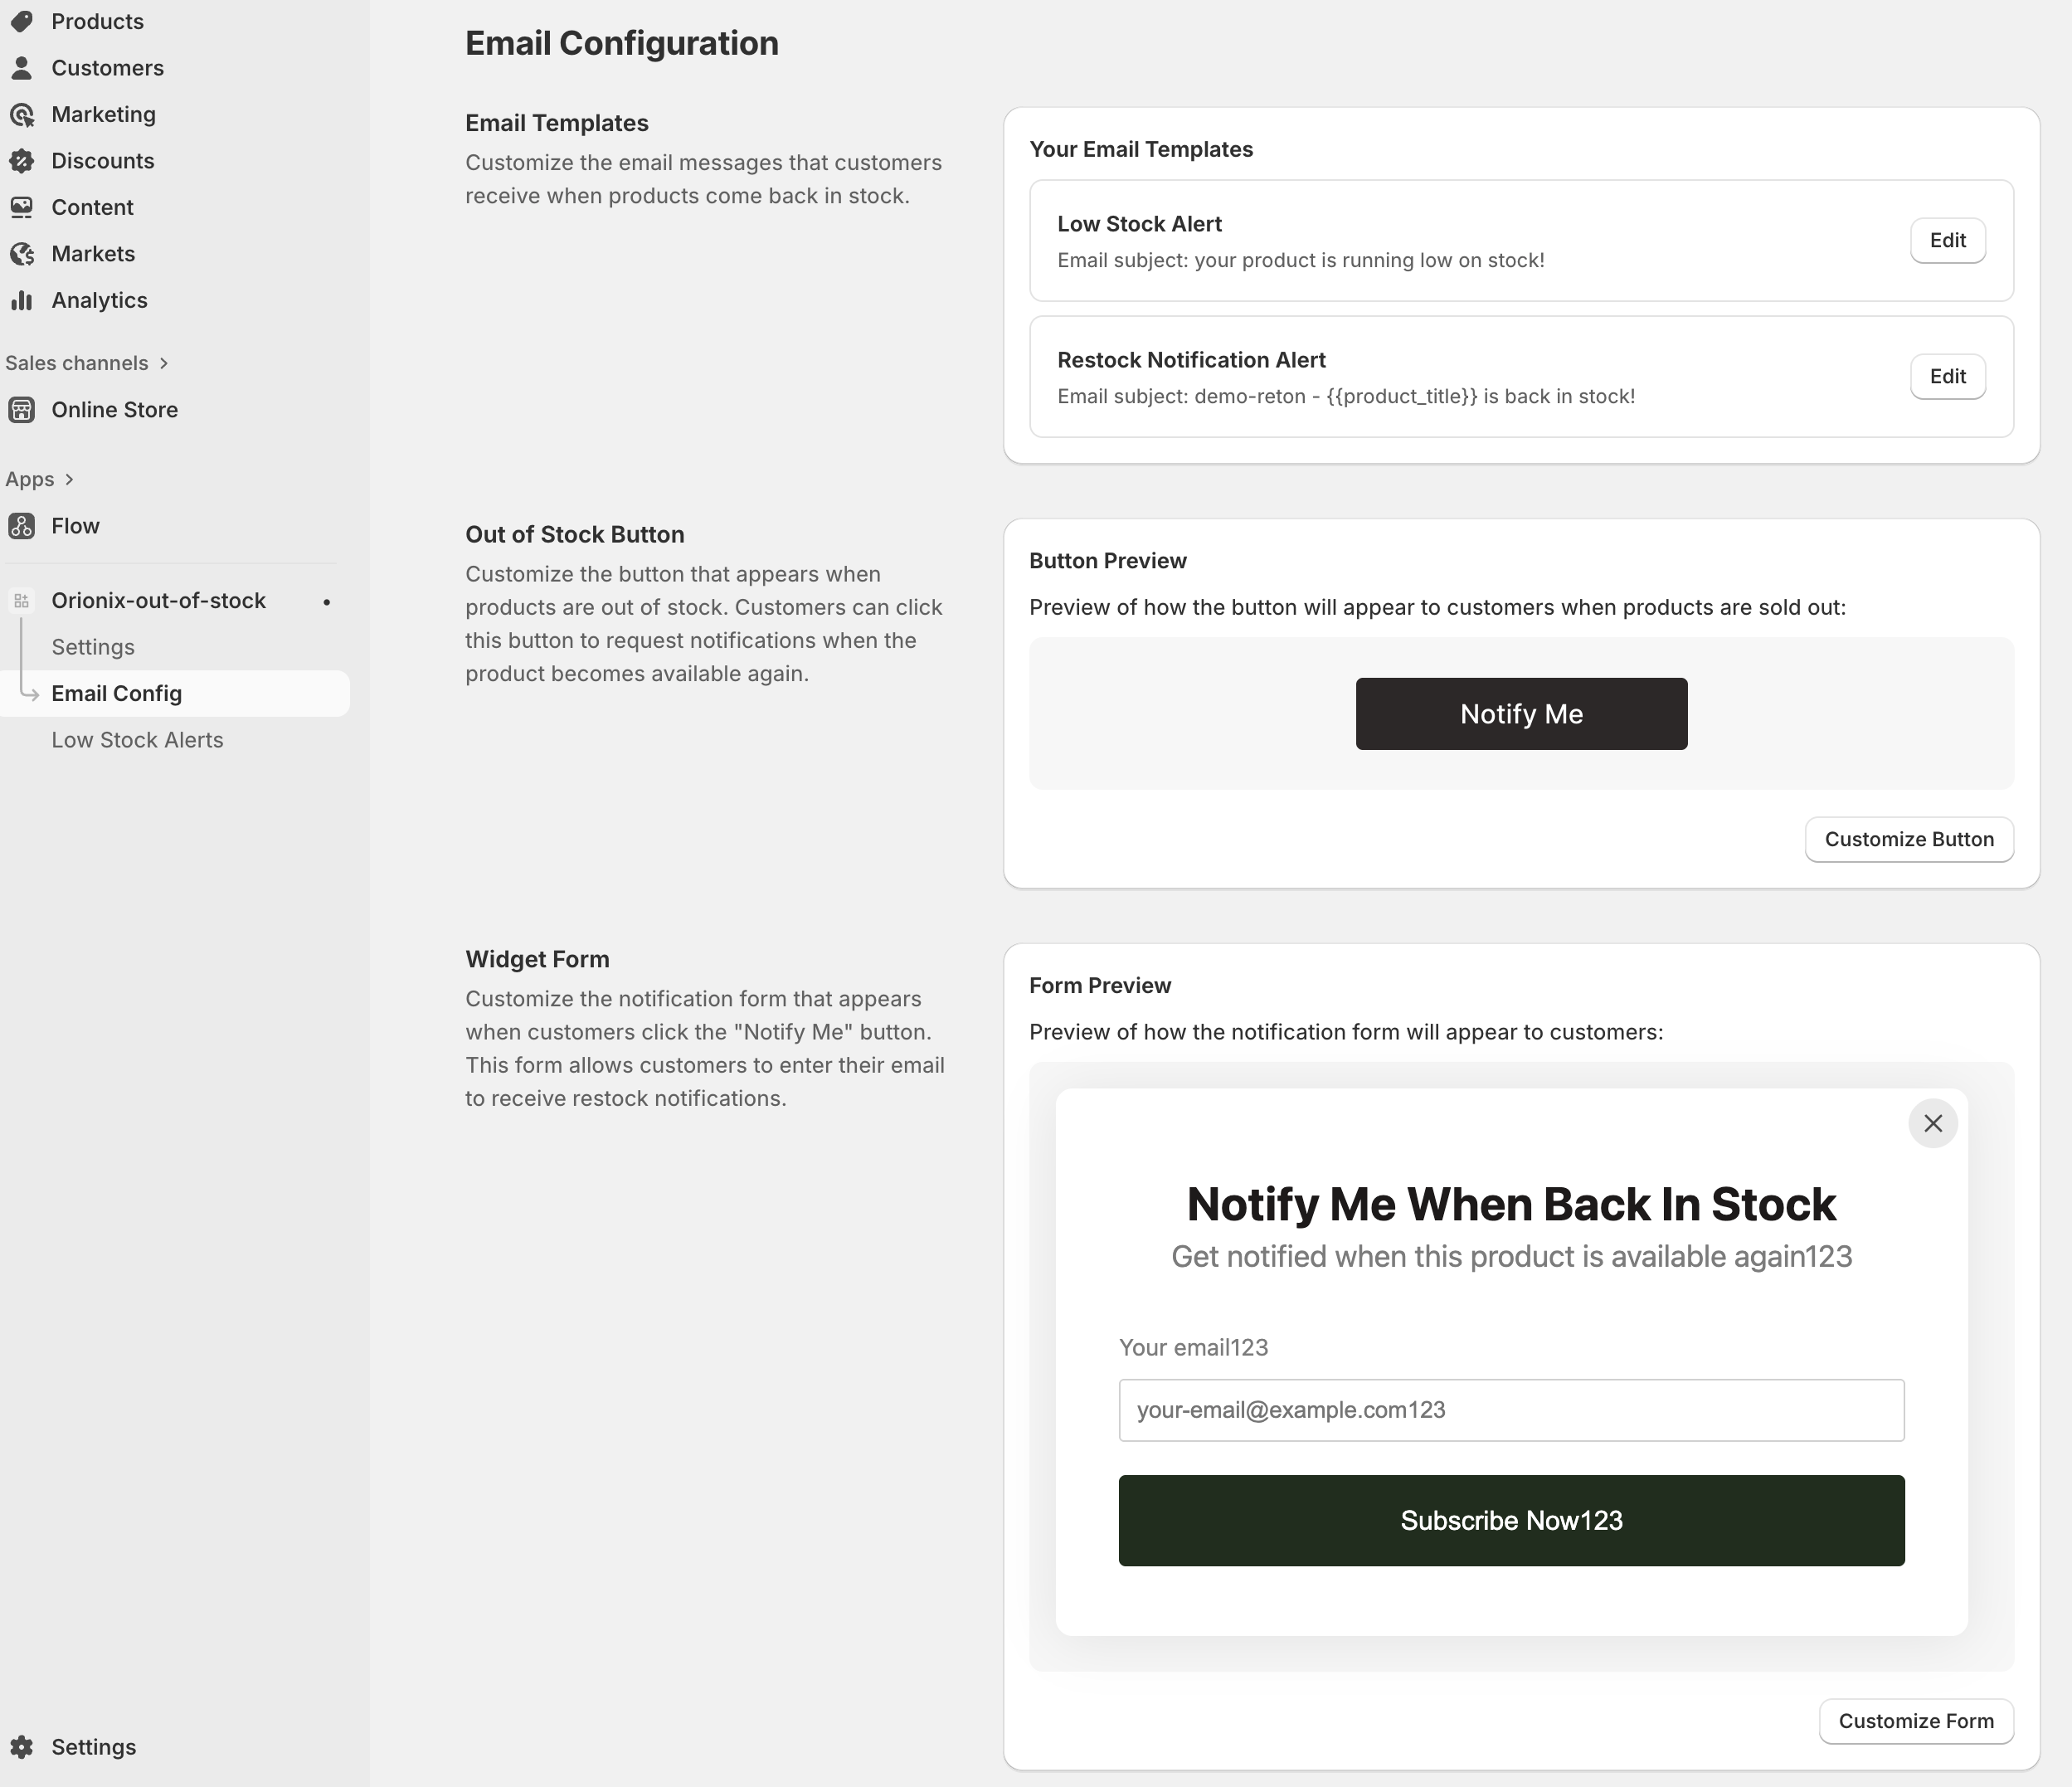Screen dimensions: 2072x1787
Task: Click the Customers person icon
Action: click(x=22, y=68)
